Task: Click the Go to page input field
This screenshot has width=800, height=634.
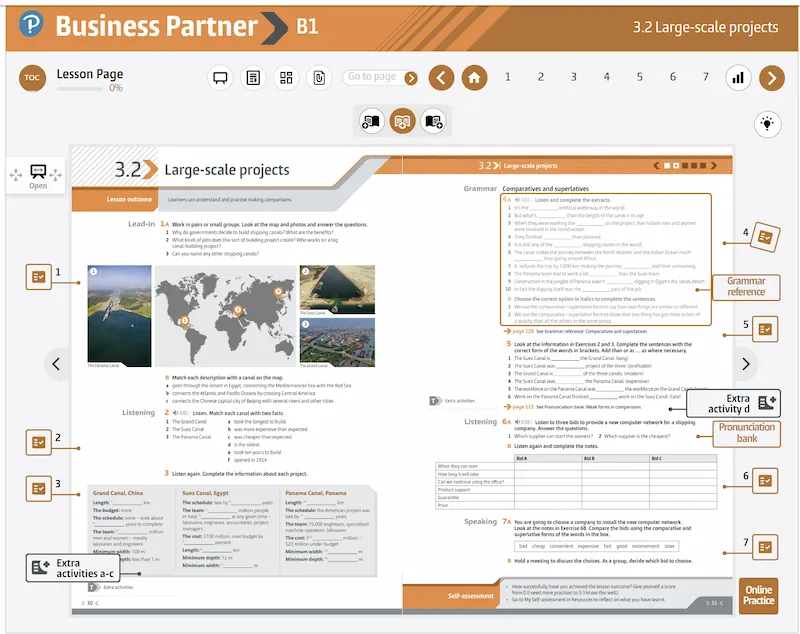Action: 372,77
